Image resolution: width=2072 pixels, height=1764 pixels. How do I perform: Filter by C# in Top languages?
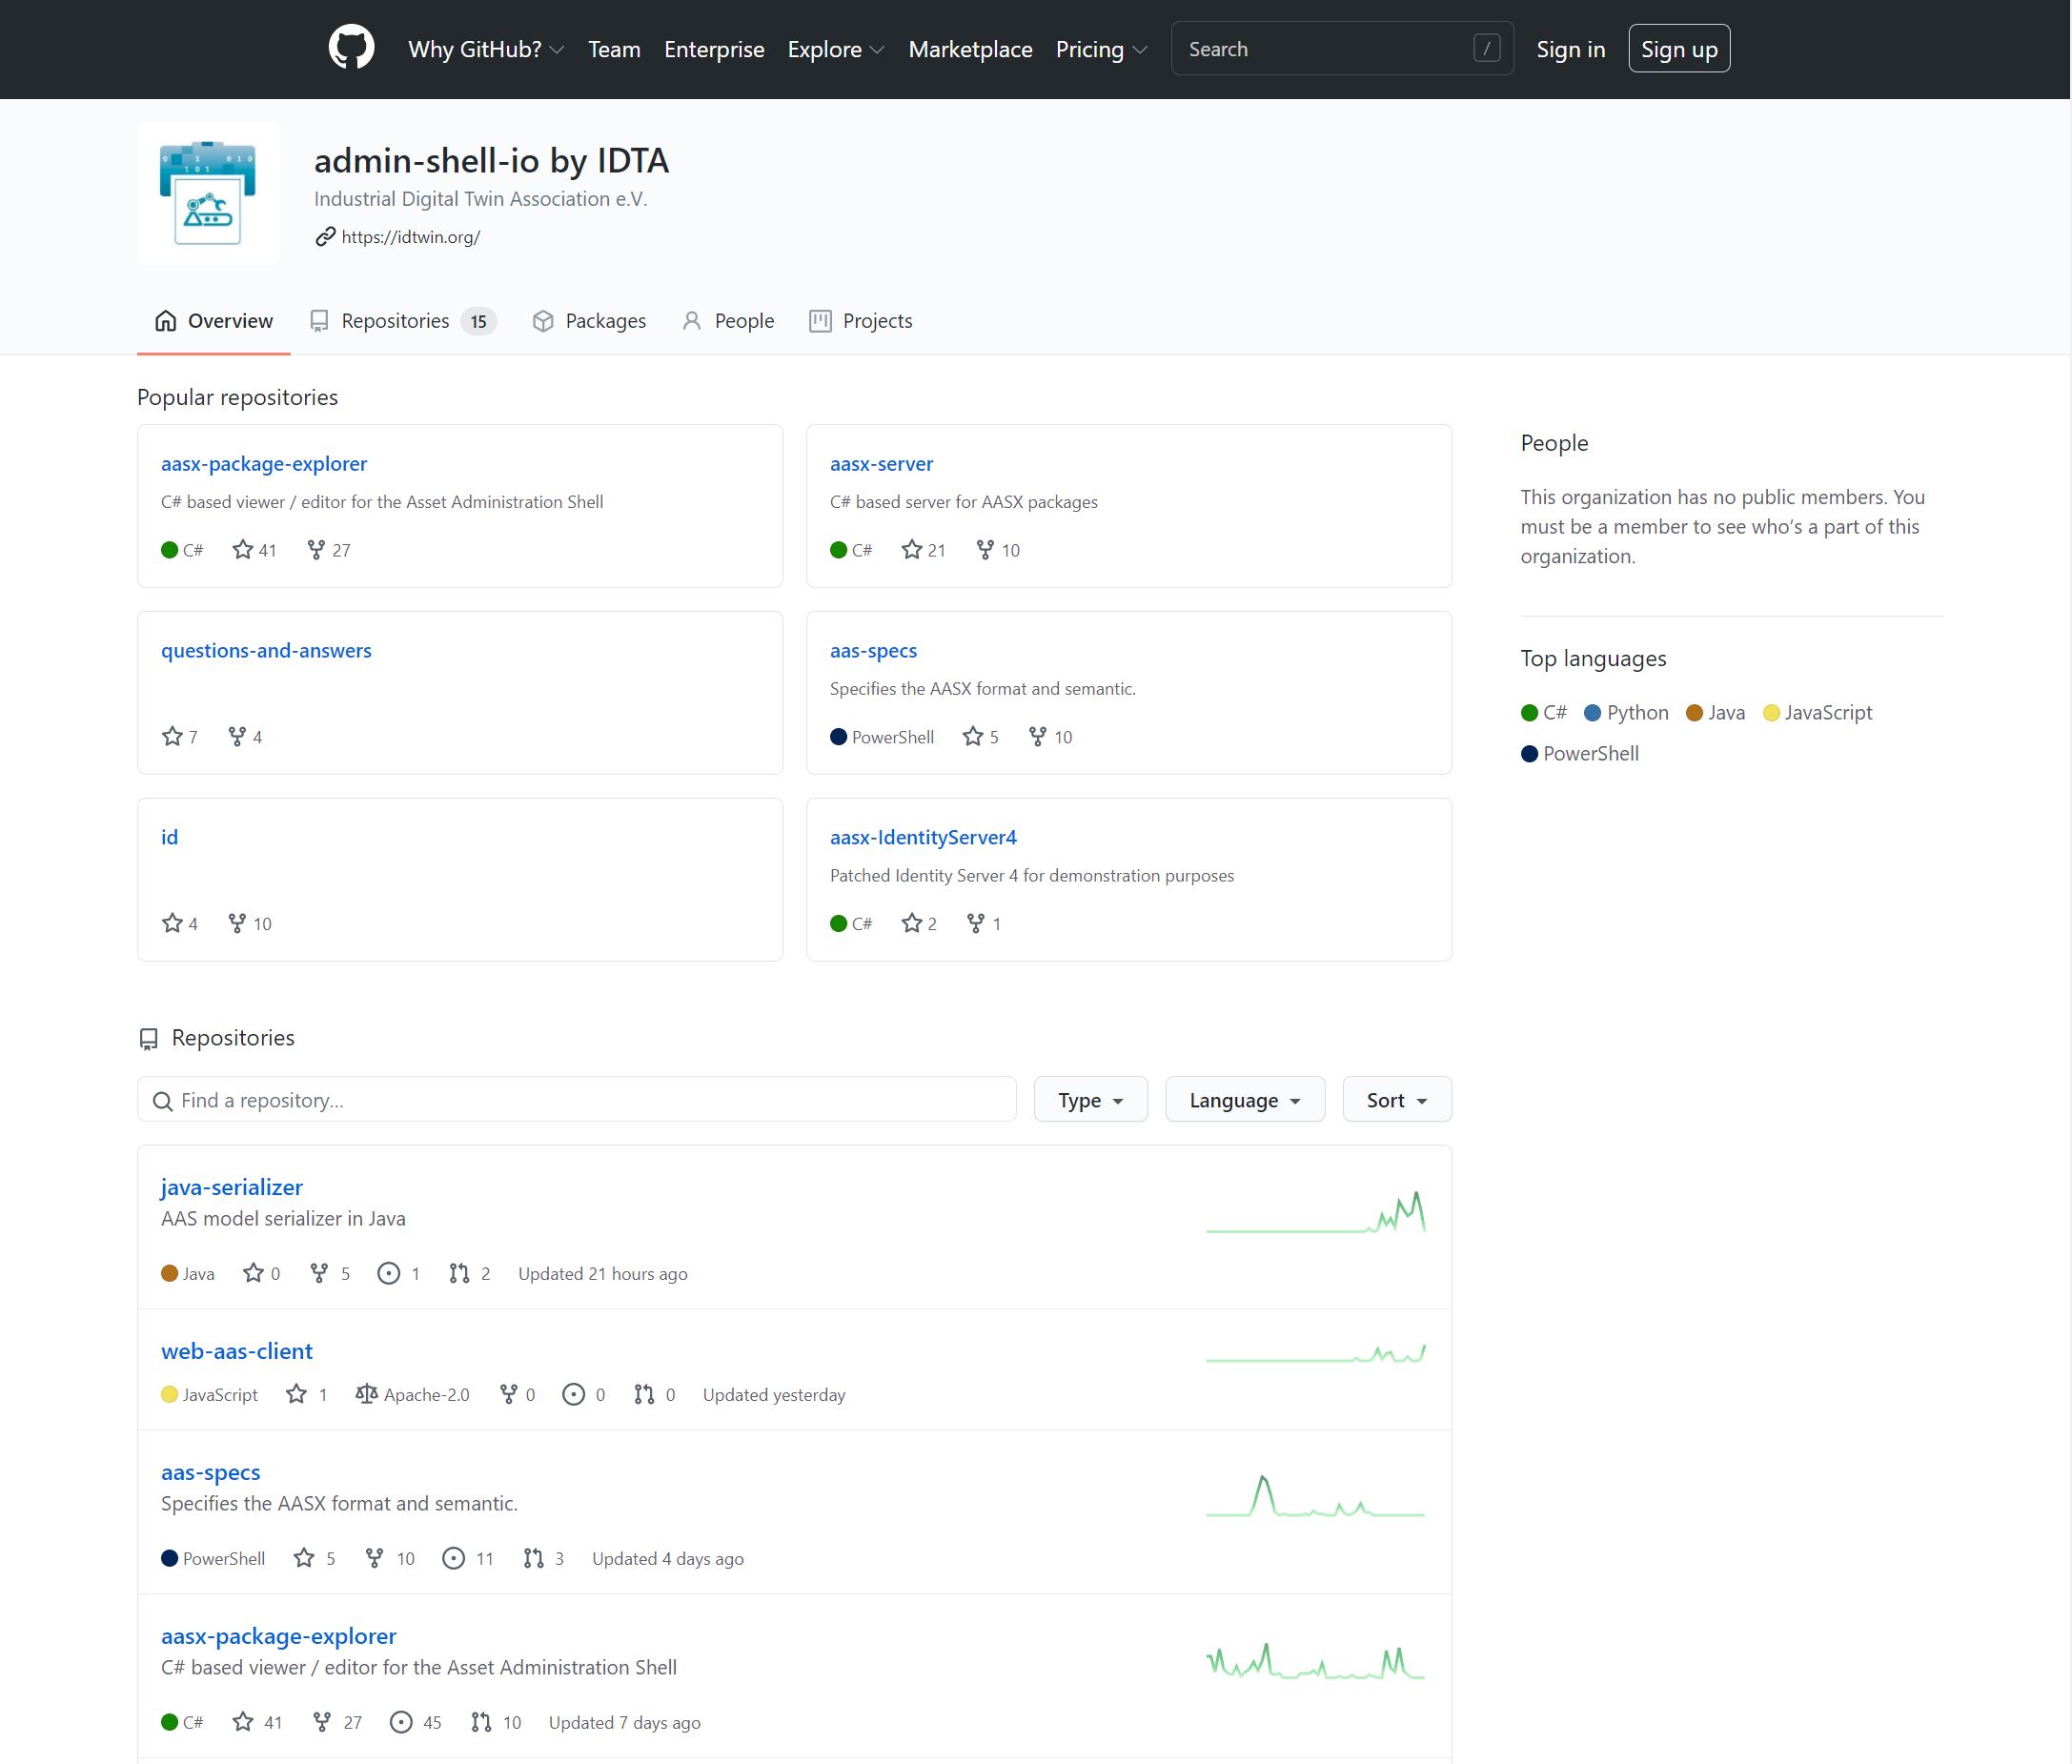1544,713
